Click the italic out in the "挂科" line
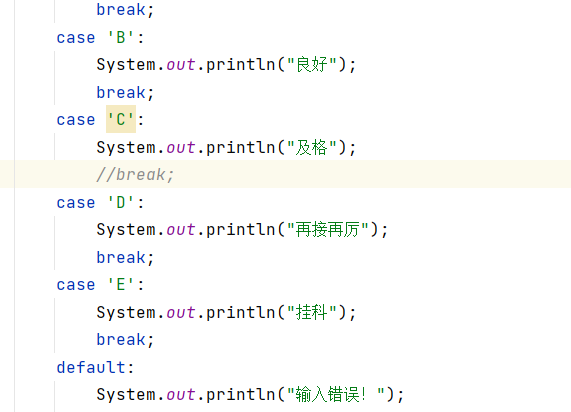Screen dimensions: 571x412 point(181,313)
